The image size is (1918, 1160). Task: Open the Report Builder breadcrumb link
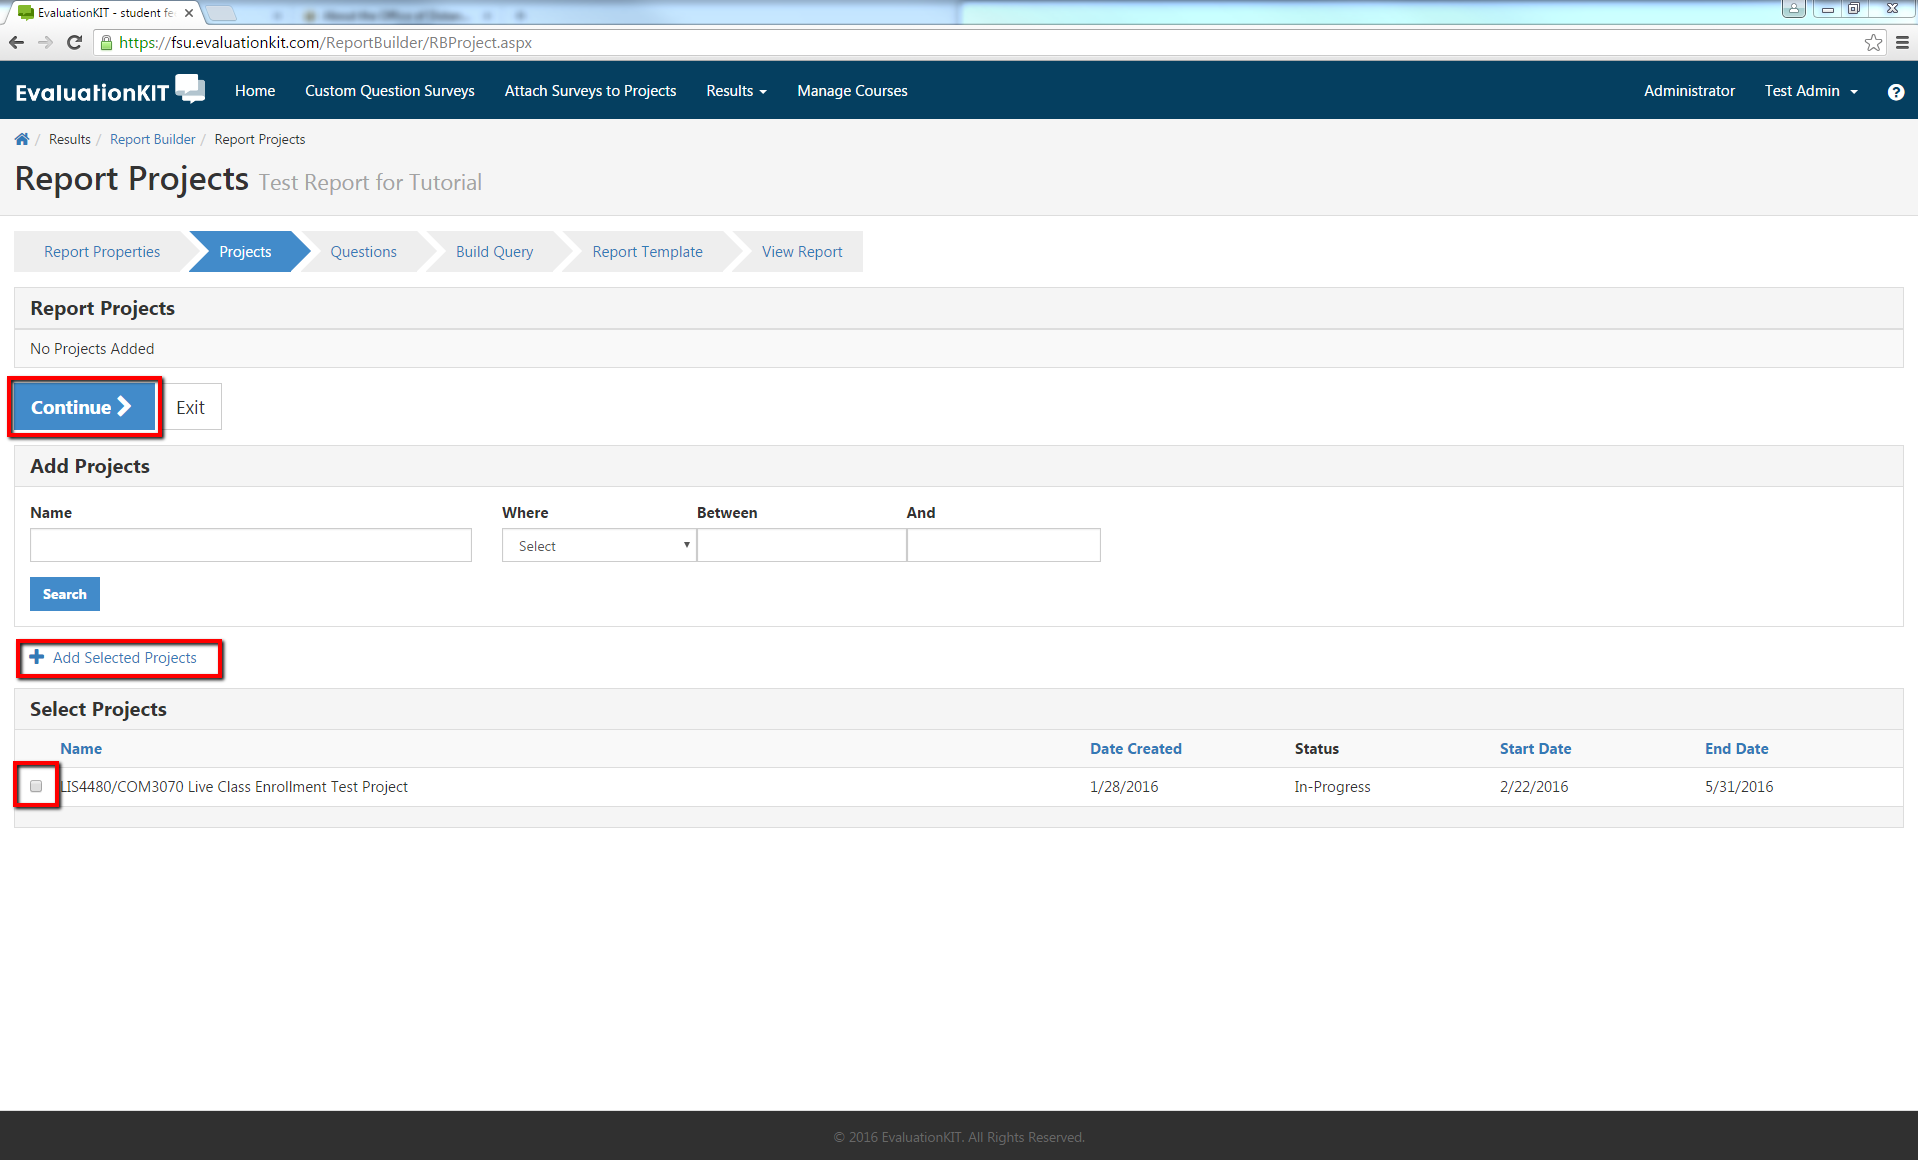point(152,139)
